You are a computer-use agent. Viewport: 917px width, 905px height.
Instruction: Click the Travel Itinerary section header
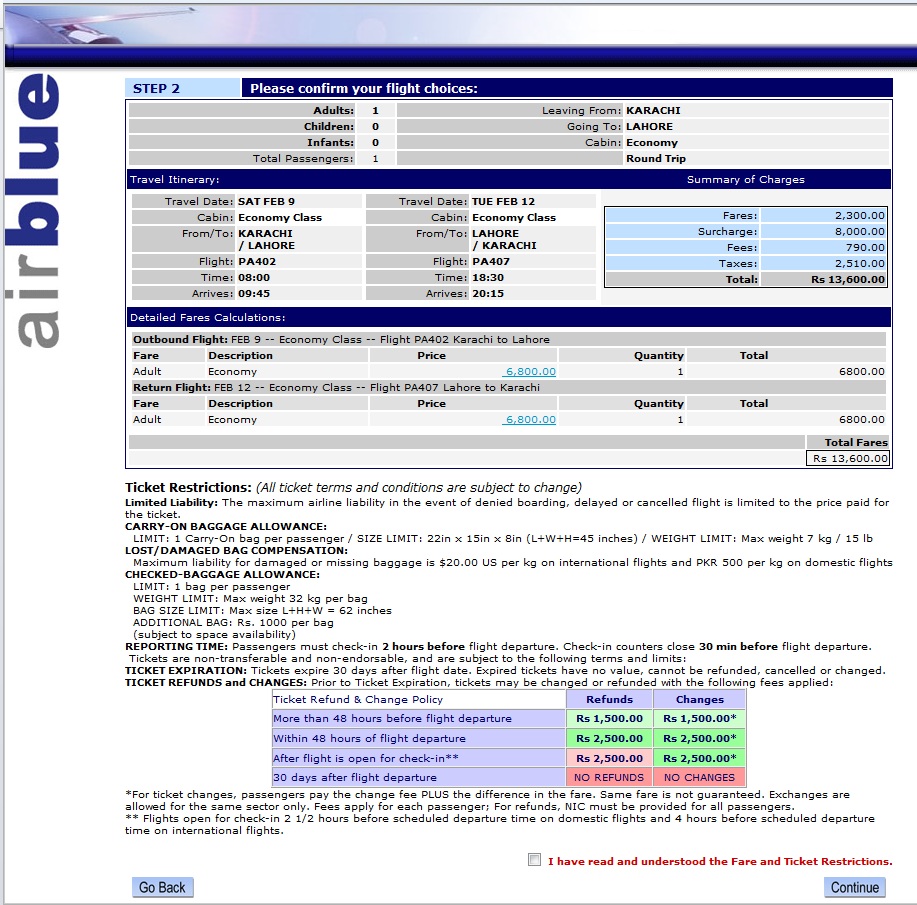(x=175, y=180)
